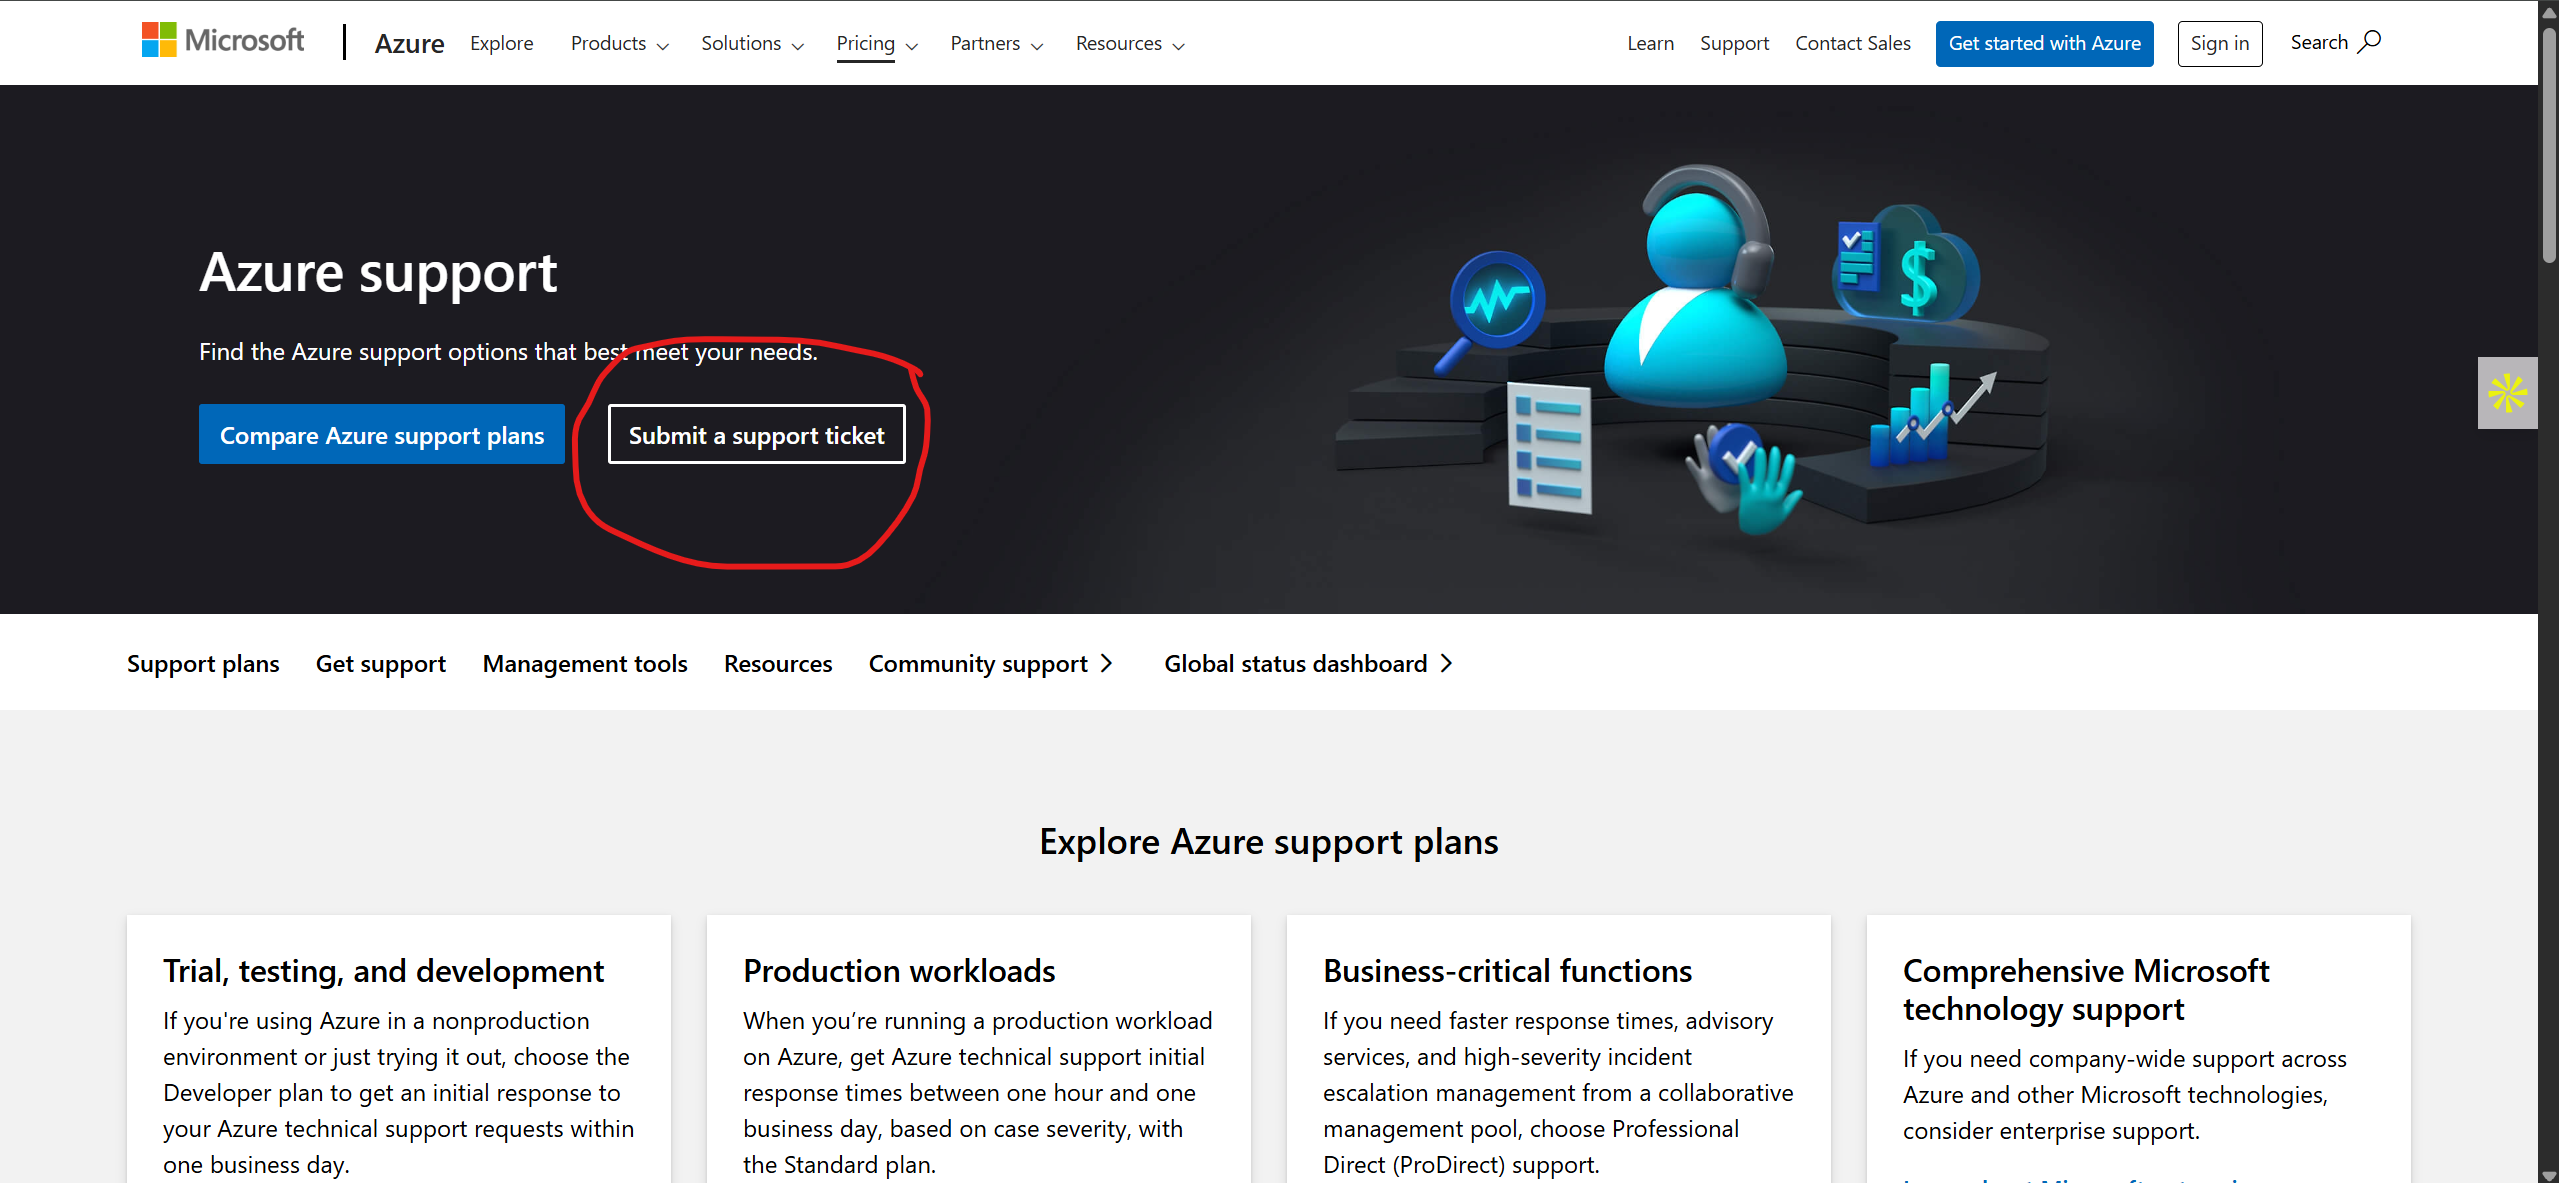Screen dimensions: 2559x1183
Task: Switch to the Resources tab below the banner
Action: pyautogui.click(x=778, y=663)
